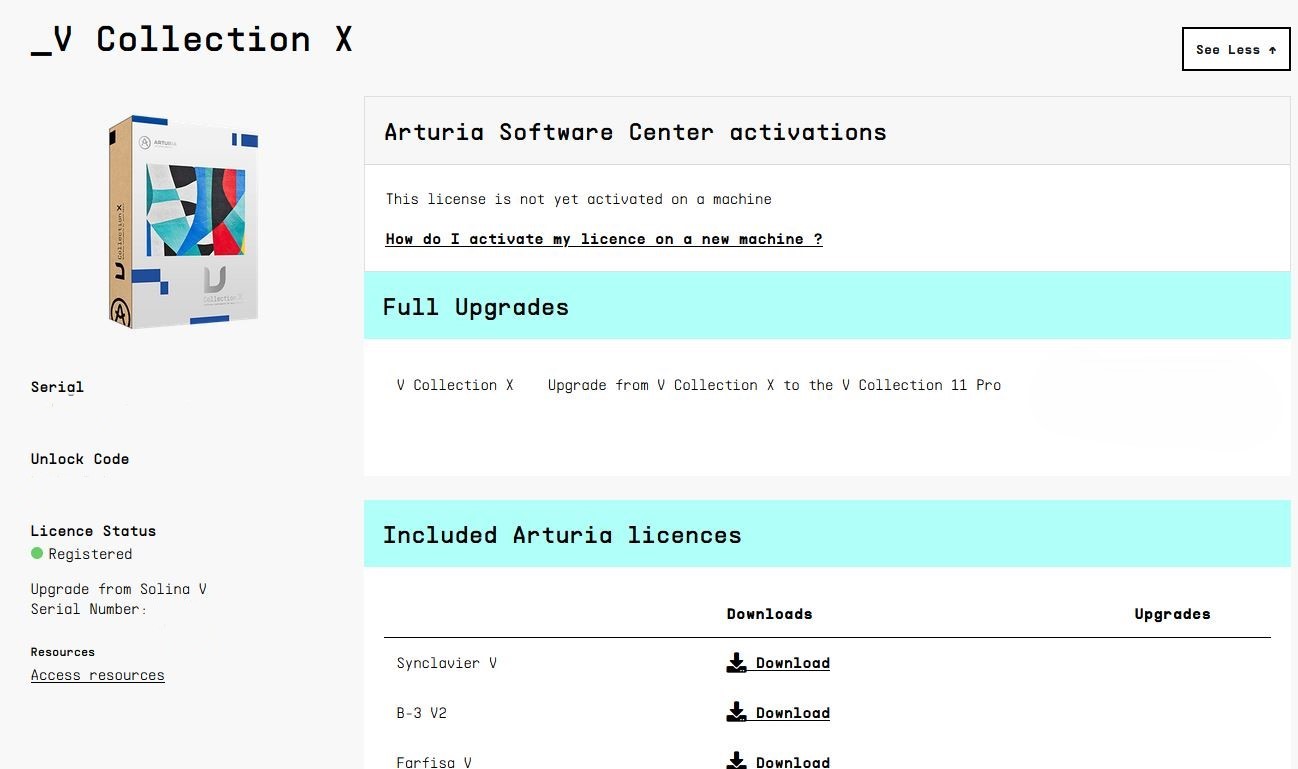
Task: Click the Unlock Code label
Action: click(x=80, y=459)
